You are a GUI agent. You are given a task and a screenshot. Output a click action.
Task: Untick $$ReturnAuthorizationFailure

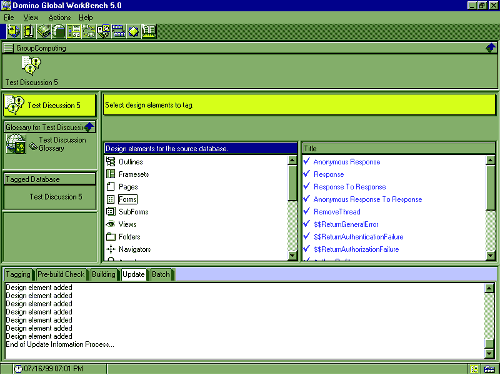click(x=307, y=249)
